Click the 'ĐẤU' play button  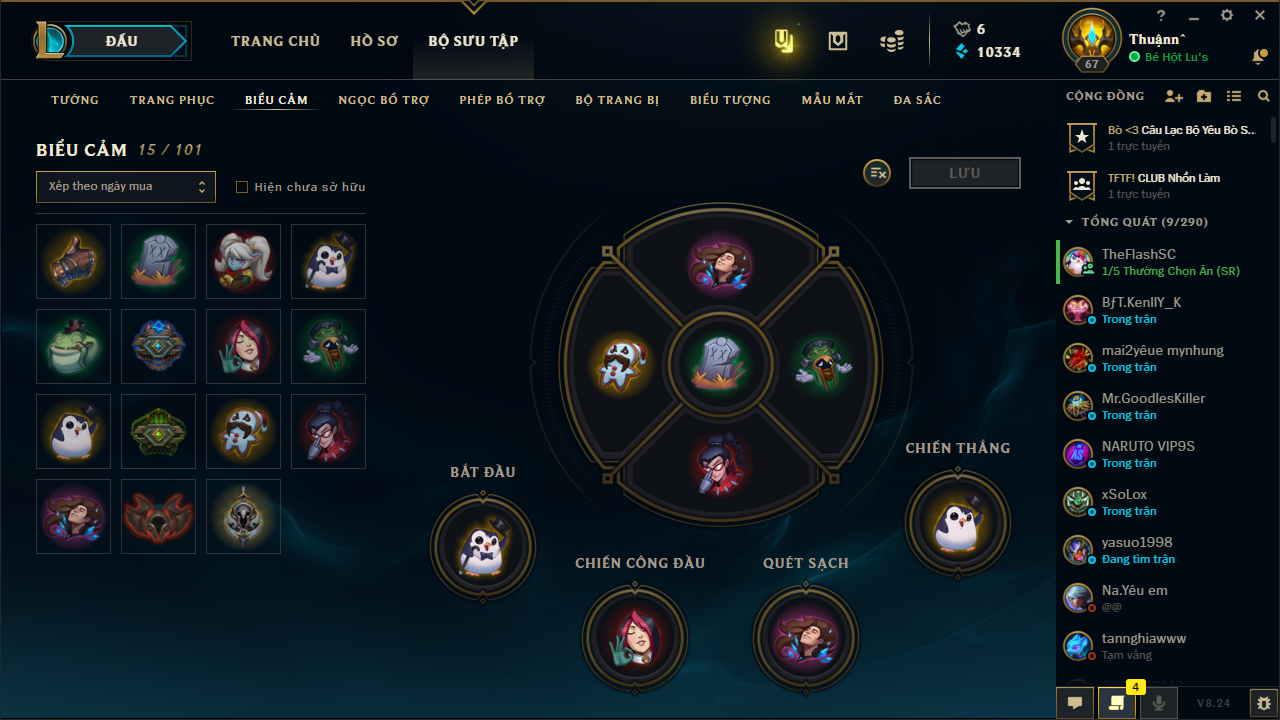(122, 41)
